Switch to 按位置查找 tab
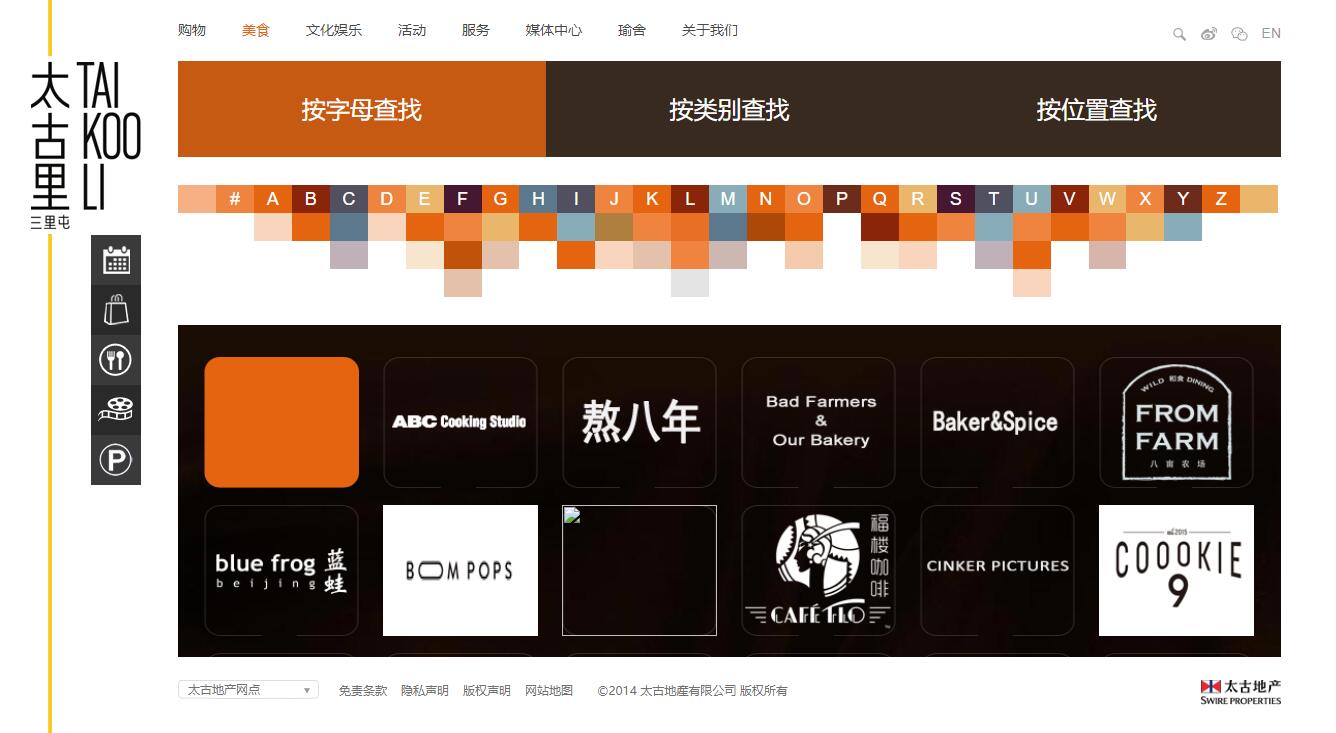The width and height of the screenshot is (1336, 733). point(1096,109)
